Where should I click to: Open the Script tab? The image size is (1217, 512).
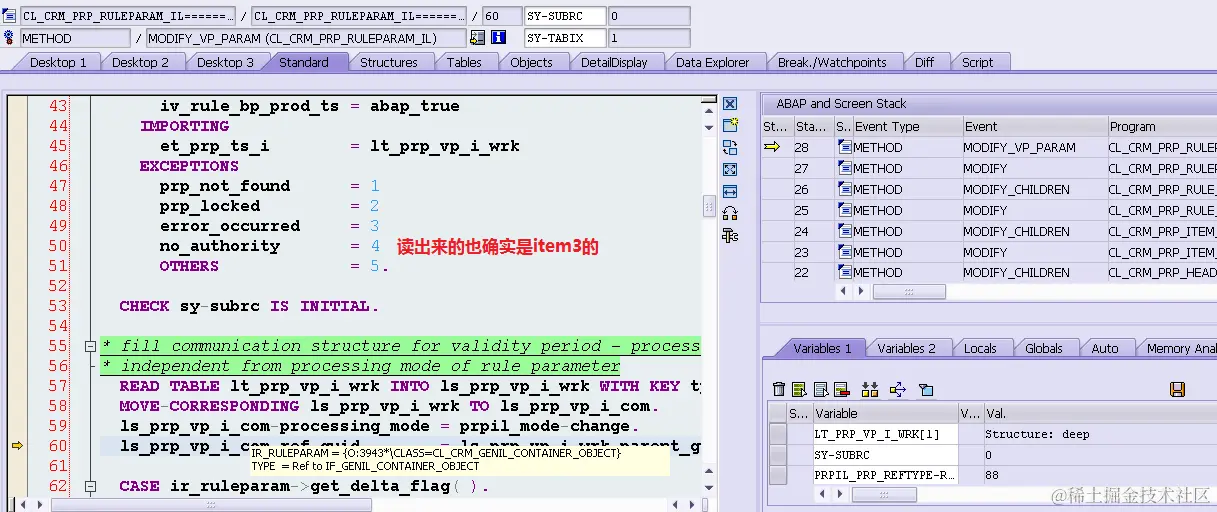(977, 62)
